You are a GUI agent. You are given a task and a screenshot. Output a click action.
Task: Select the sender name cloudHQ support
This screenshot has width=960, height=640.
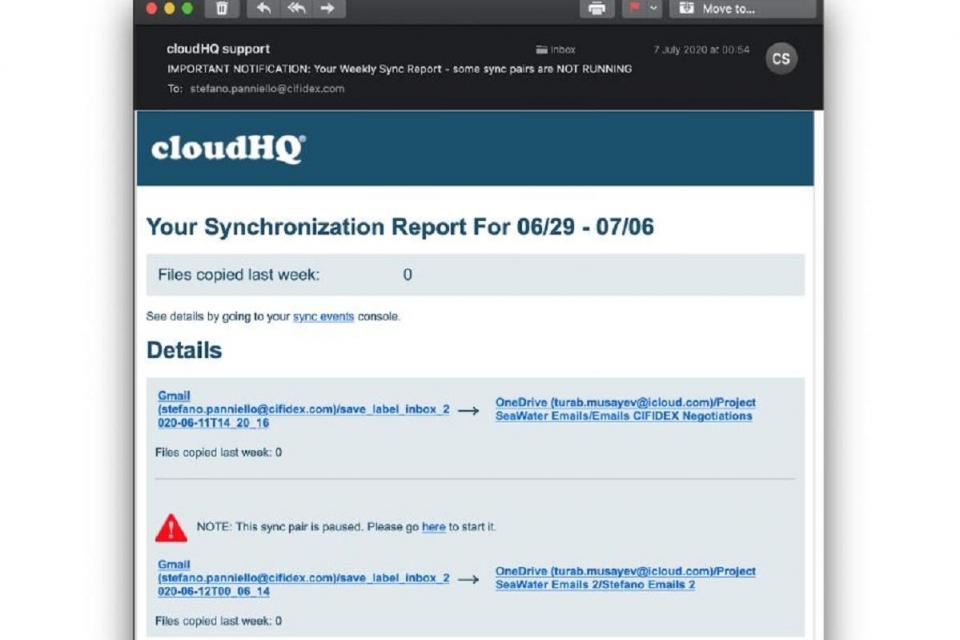click(218, 49)
